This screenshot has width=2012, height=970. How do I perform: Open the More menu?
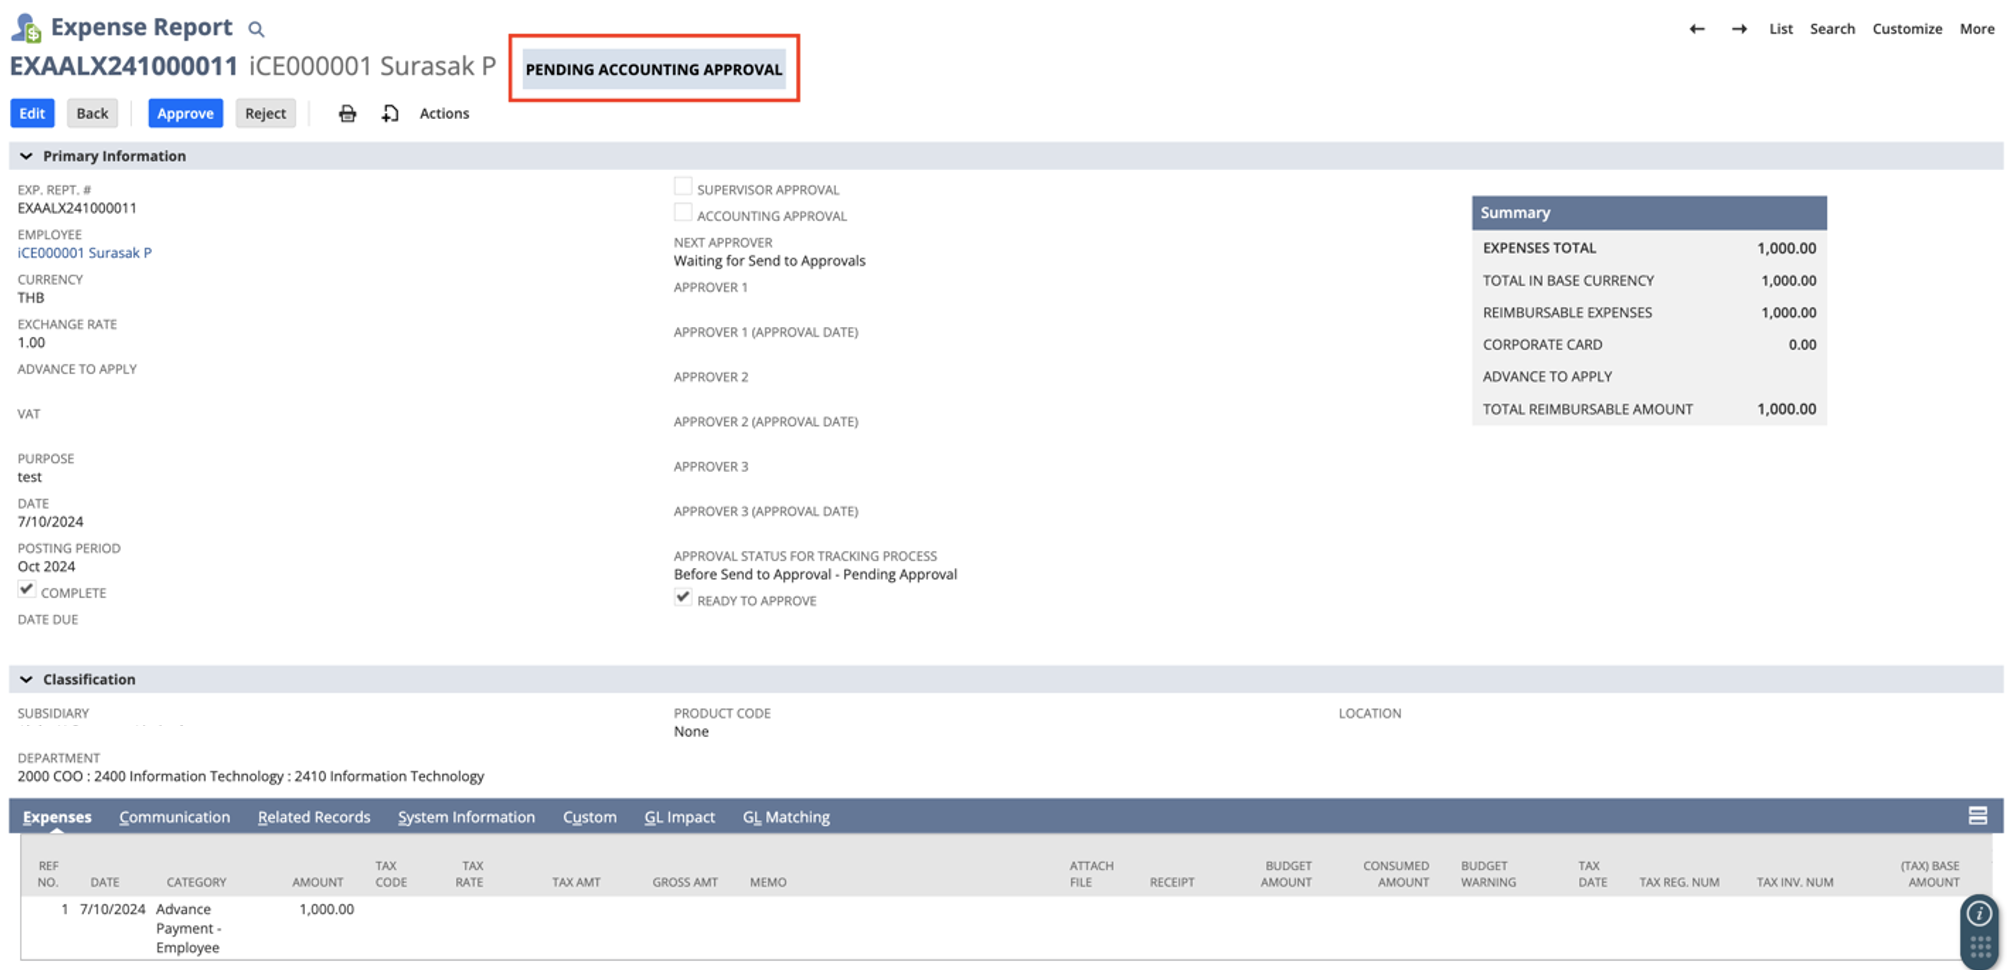pos(1976,29)
